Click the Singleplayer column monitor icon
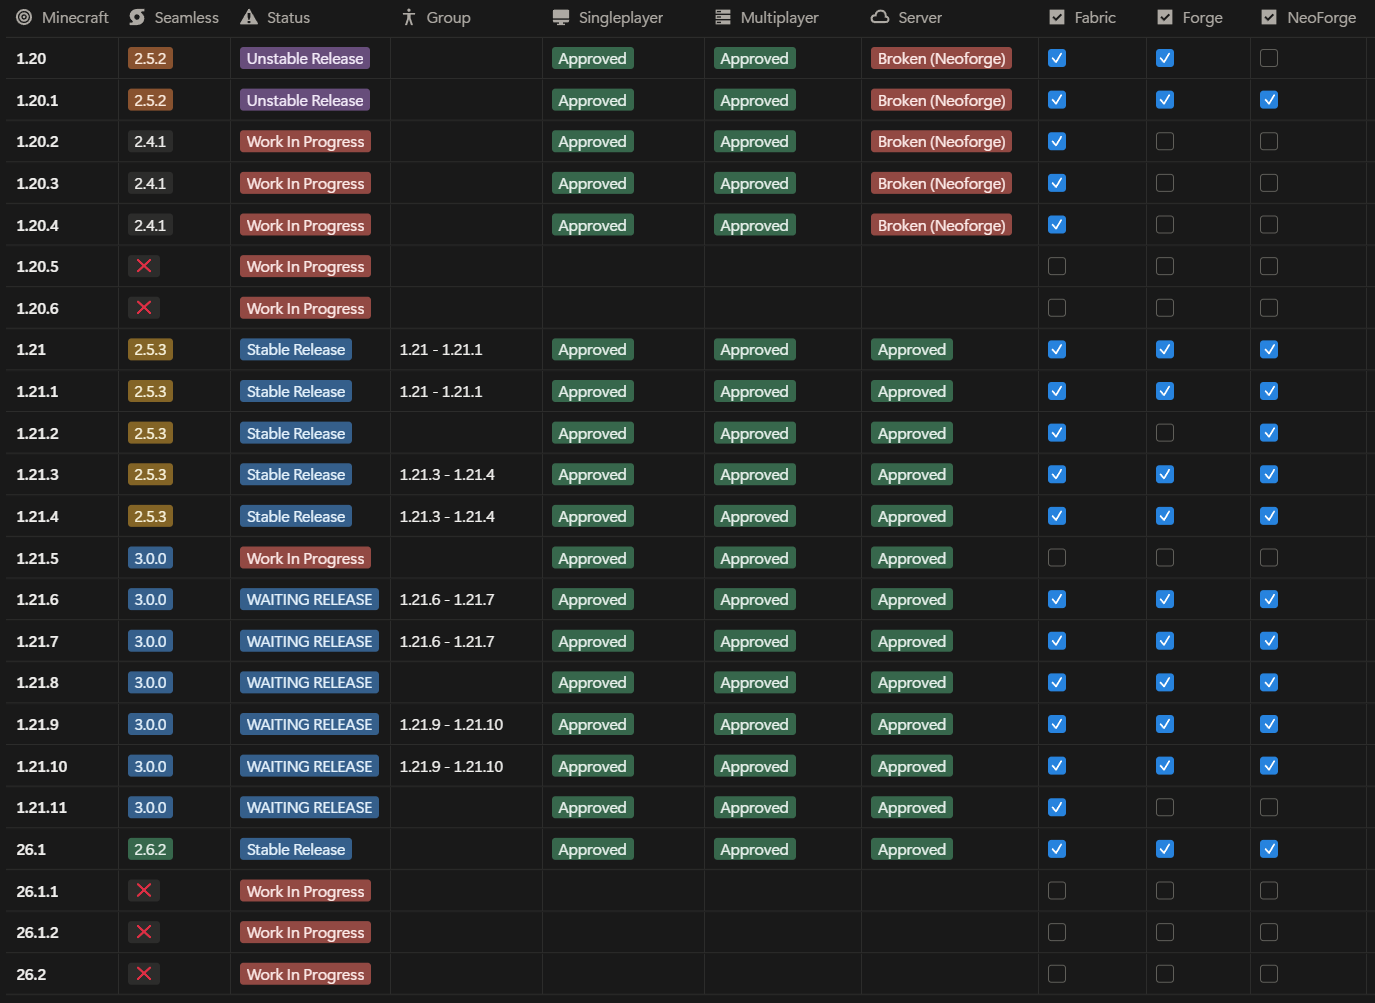Image resolution: width=1375 pixels, height=1003 pixels. [x=561, y=17]
